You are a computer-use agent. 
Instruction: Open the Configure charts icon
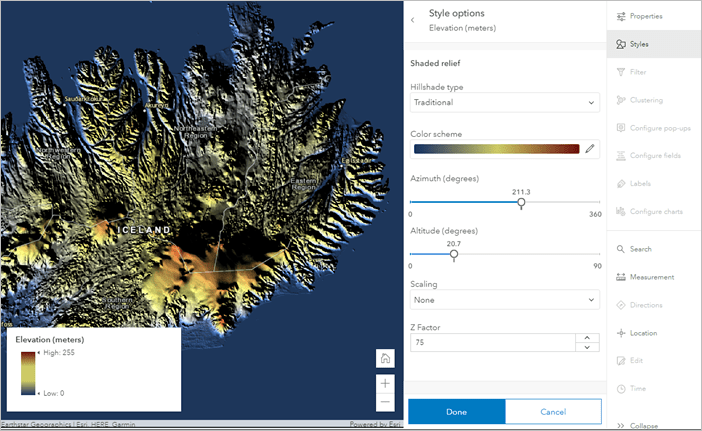click(621, 211)
